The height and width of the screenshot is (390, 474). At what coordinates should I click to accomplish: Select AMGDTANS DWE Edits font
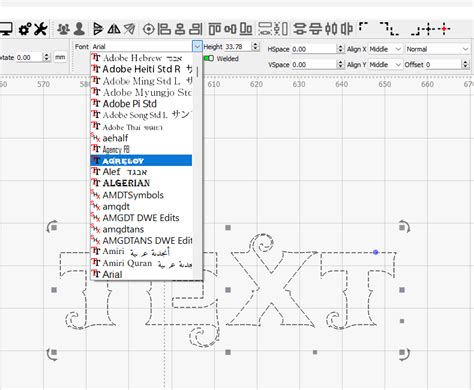(x=141, y=240)
